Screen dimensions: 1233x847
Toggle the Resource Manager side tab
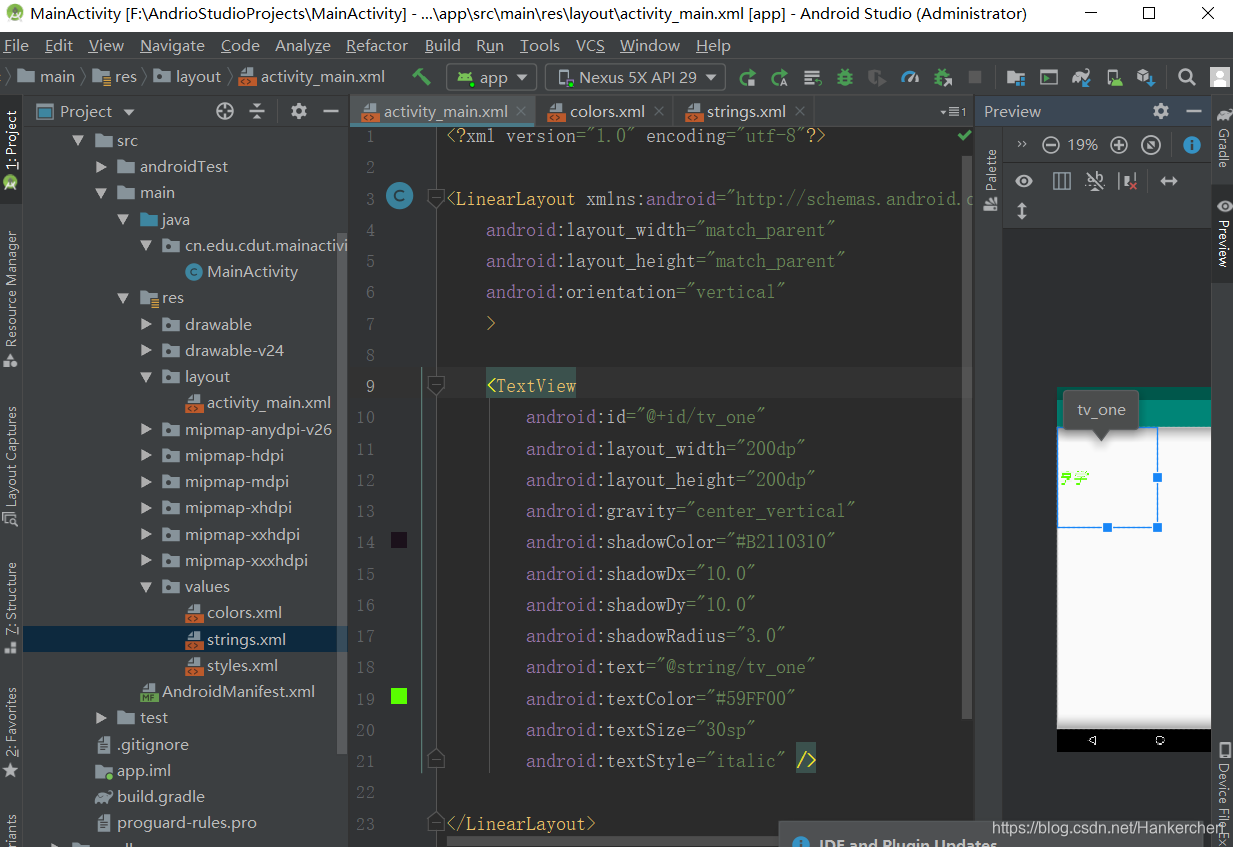pos(11,297)
